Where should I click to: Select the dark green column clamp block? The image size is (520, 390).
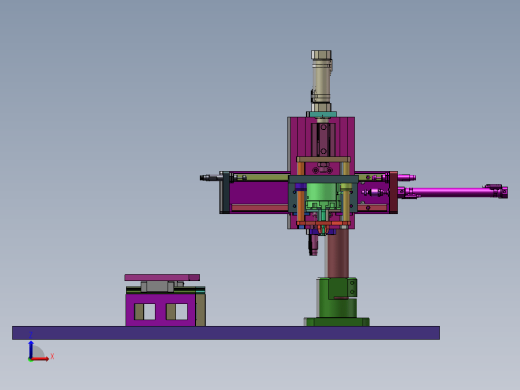pyautogui.click(x=337, y=297)
